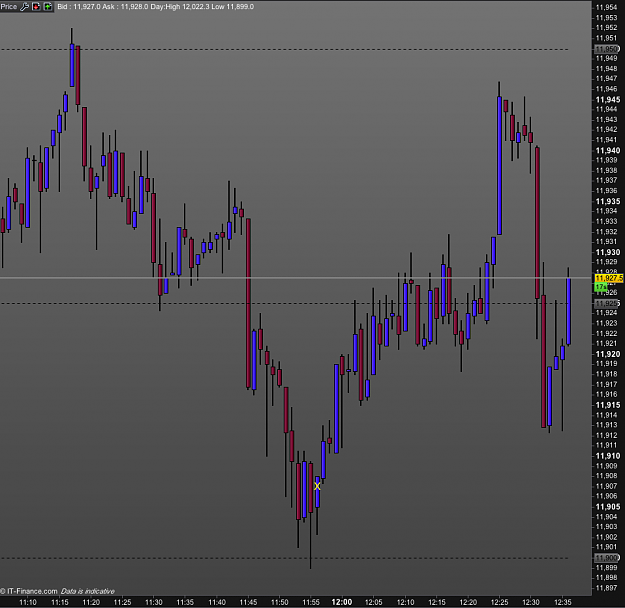Click the 11,954 price axis label
Image resolution: width=625 pixels, height=608 pixels.
(606, 8)
